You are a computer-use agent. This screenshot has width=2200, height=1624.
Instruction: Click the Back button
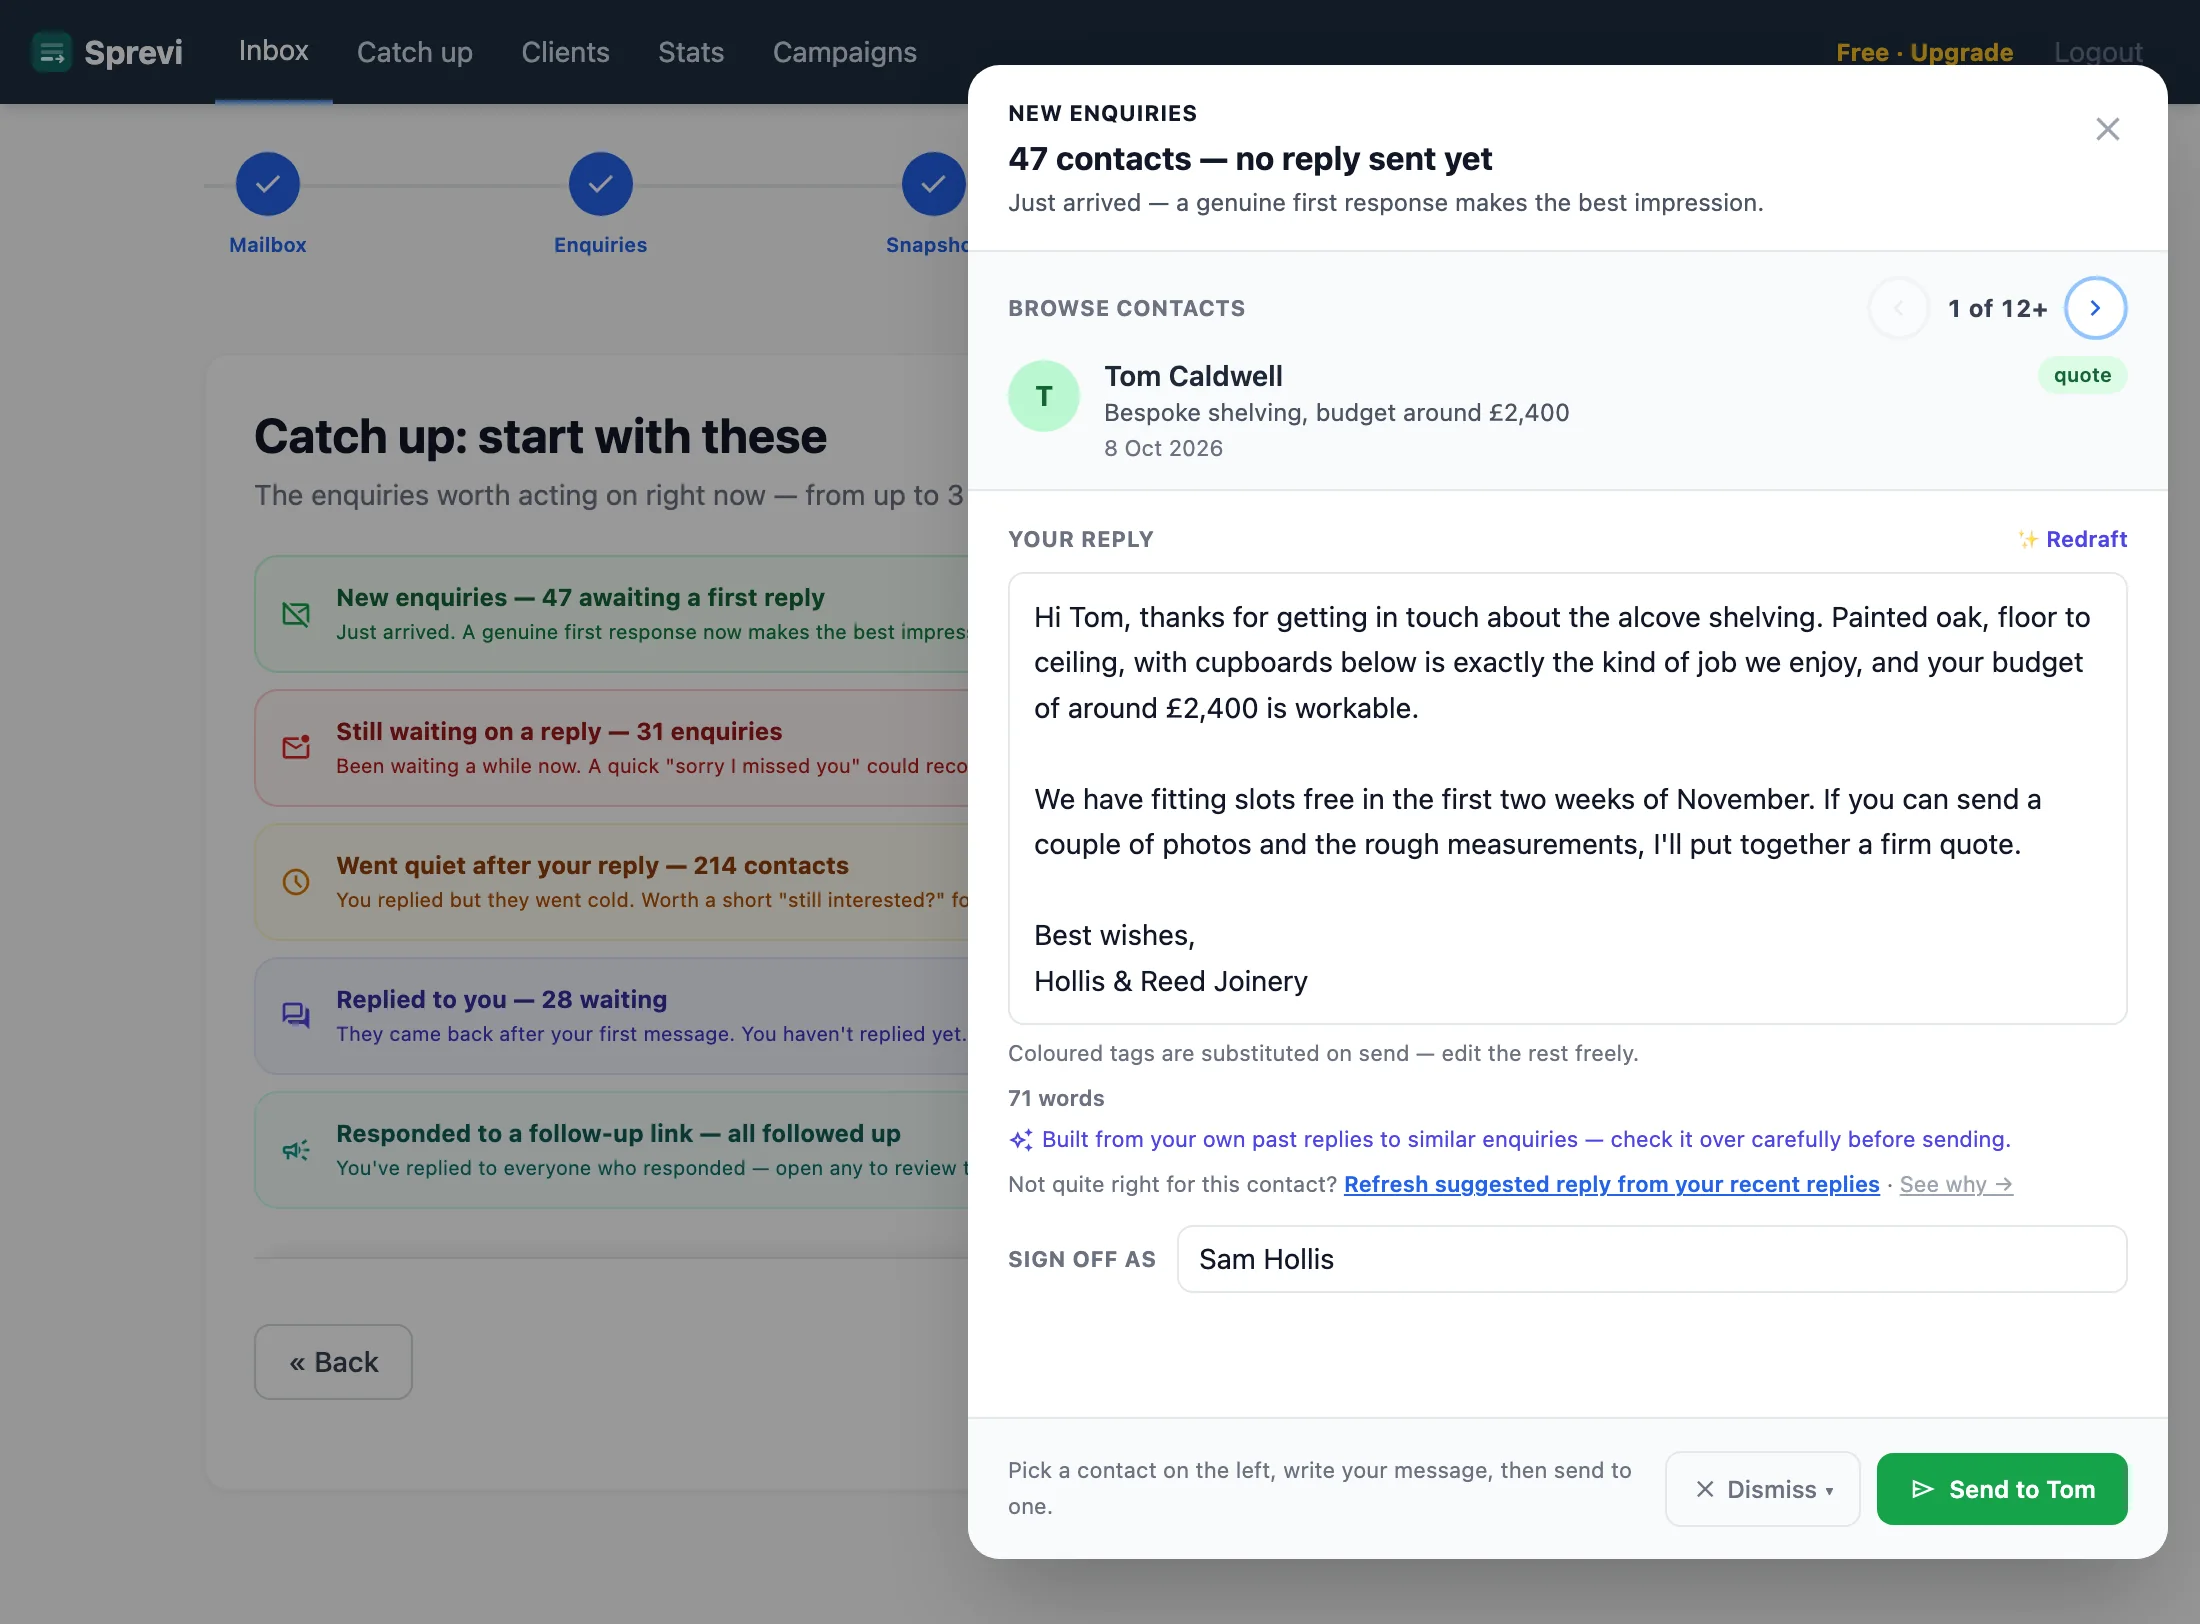tap(333, 1362)
